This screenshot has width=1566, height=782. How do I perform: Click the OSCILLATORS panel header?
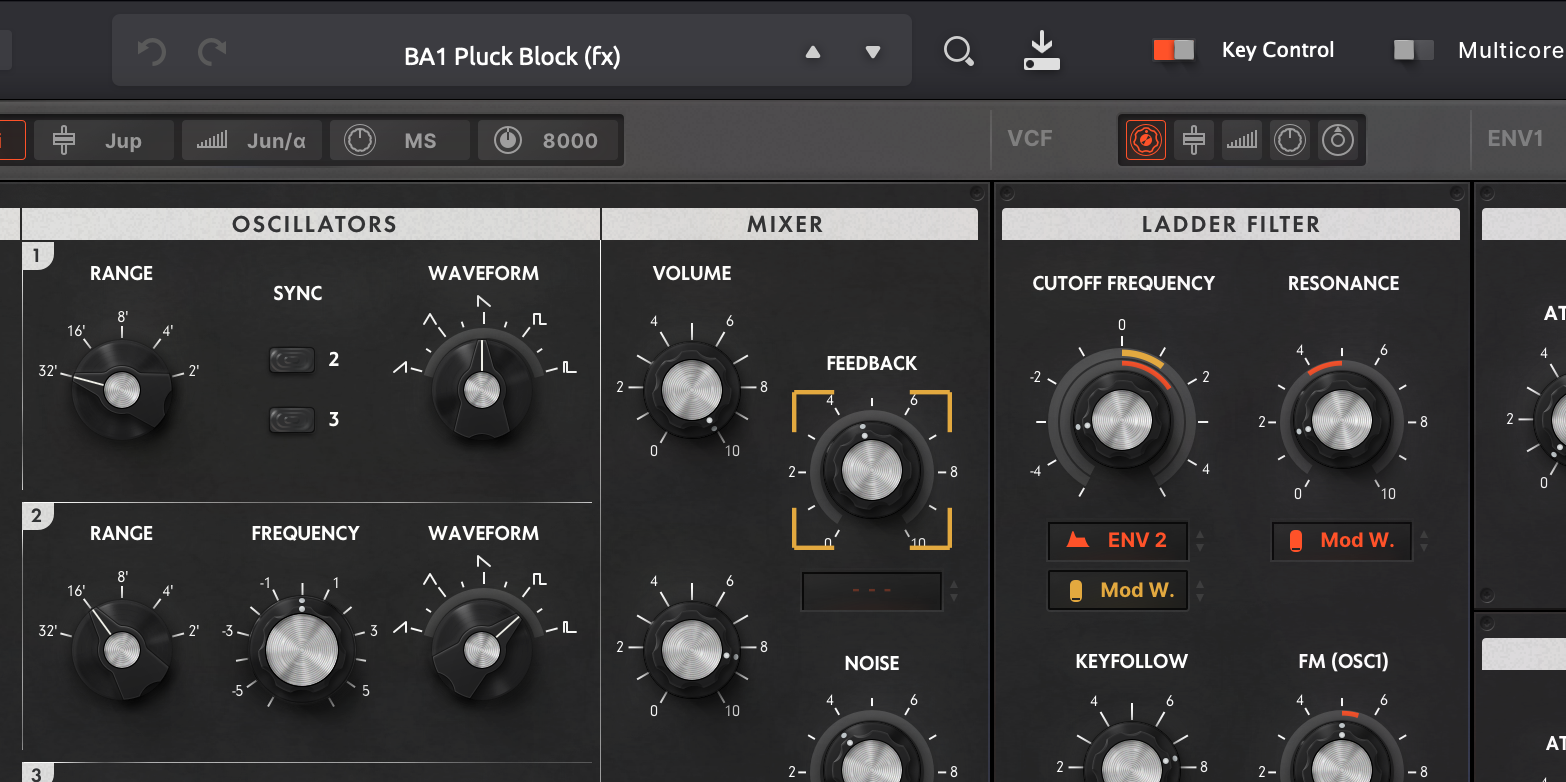click(x=312, y=224)
